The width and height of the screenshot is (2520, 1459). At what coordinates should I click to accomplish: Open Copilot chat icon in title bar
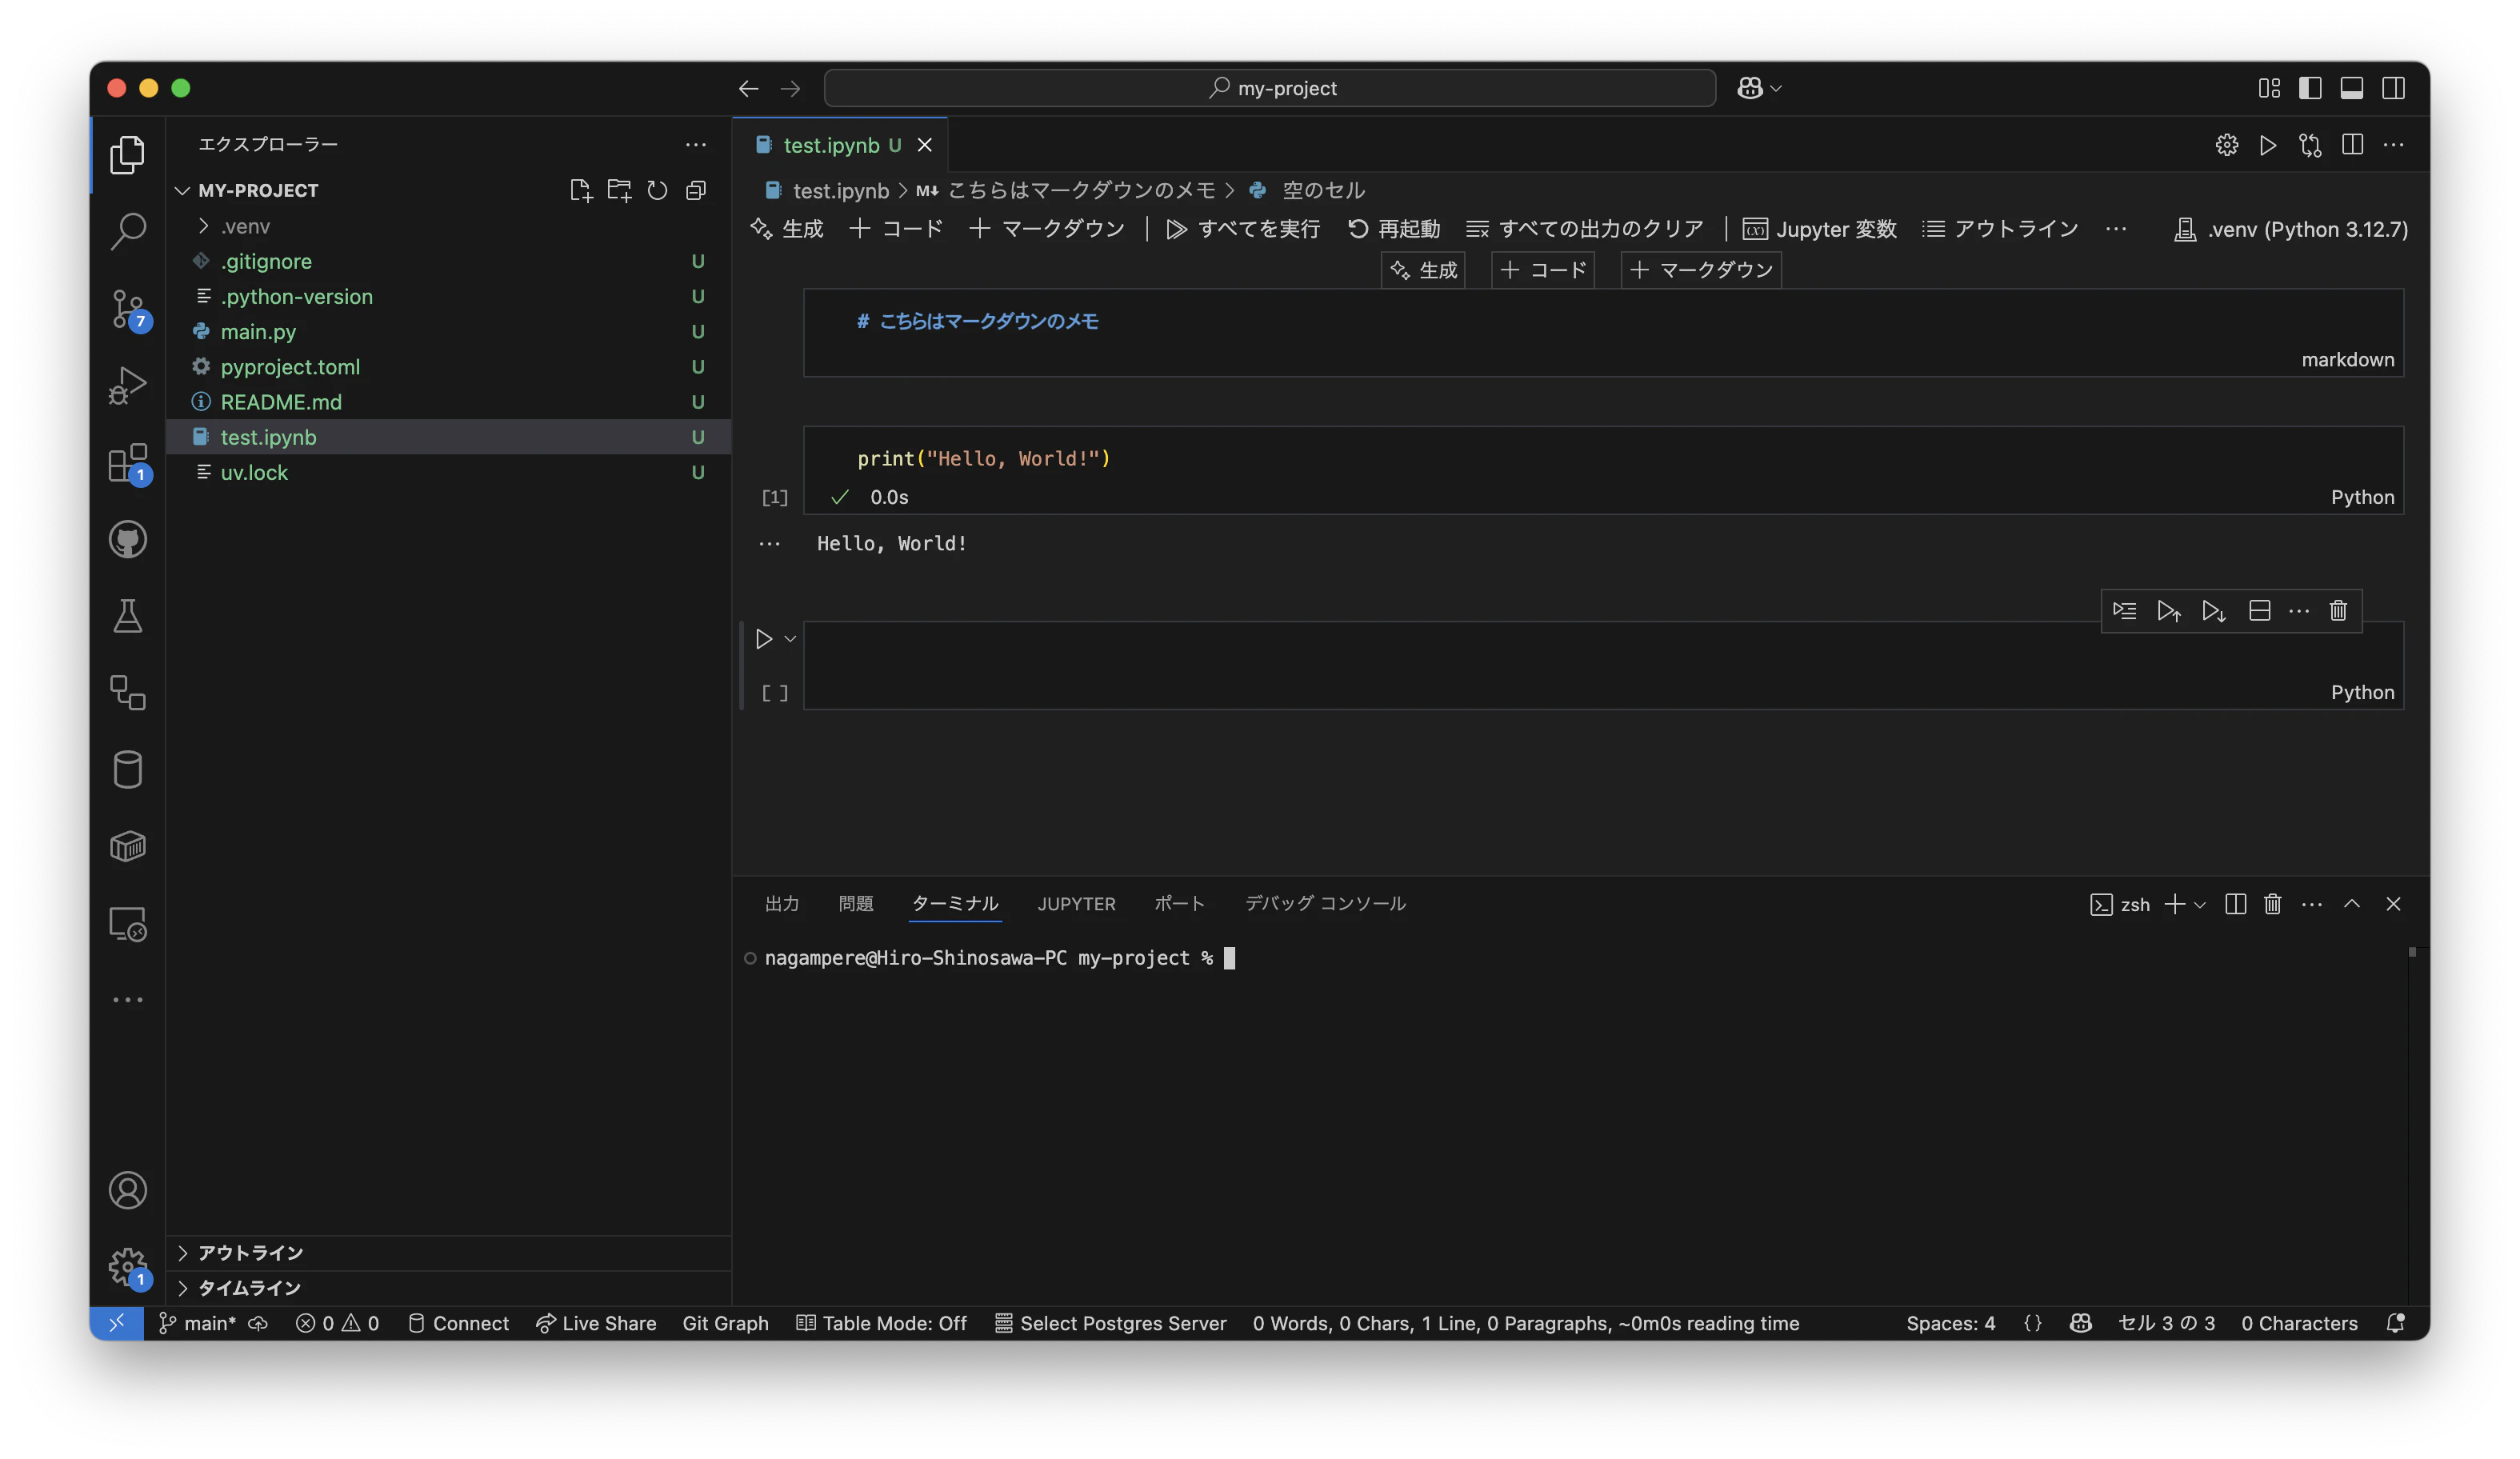pyautogui.click(x=1749, y=88)
